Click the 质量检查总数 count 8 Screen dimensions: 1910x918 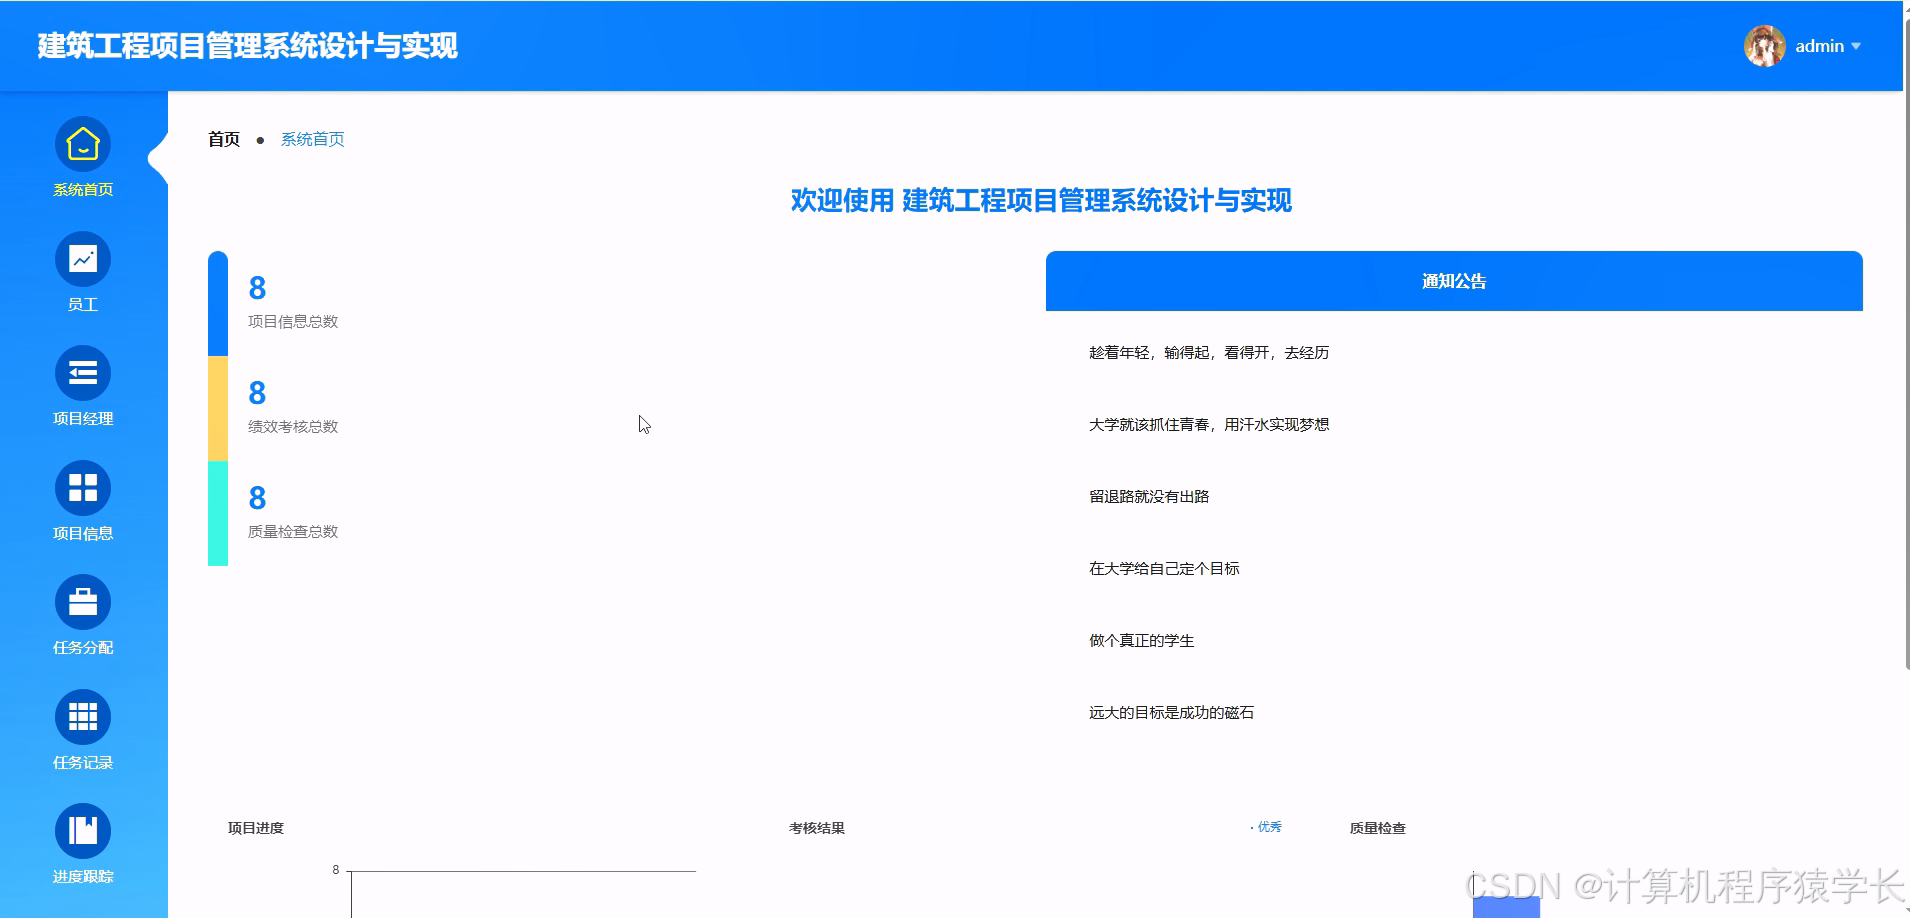(257, 499)
